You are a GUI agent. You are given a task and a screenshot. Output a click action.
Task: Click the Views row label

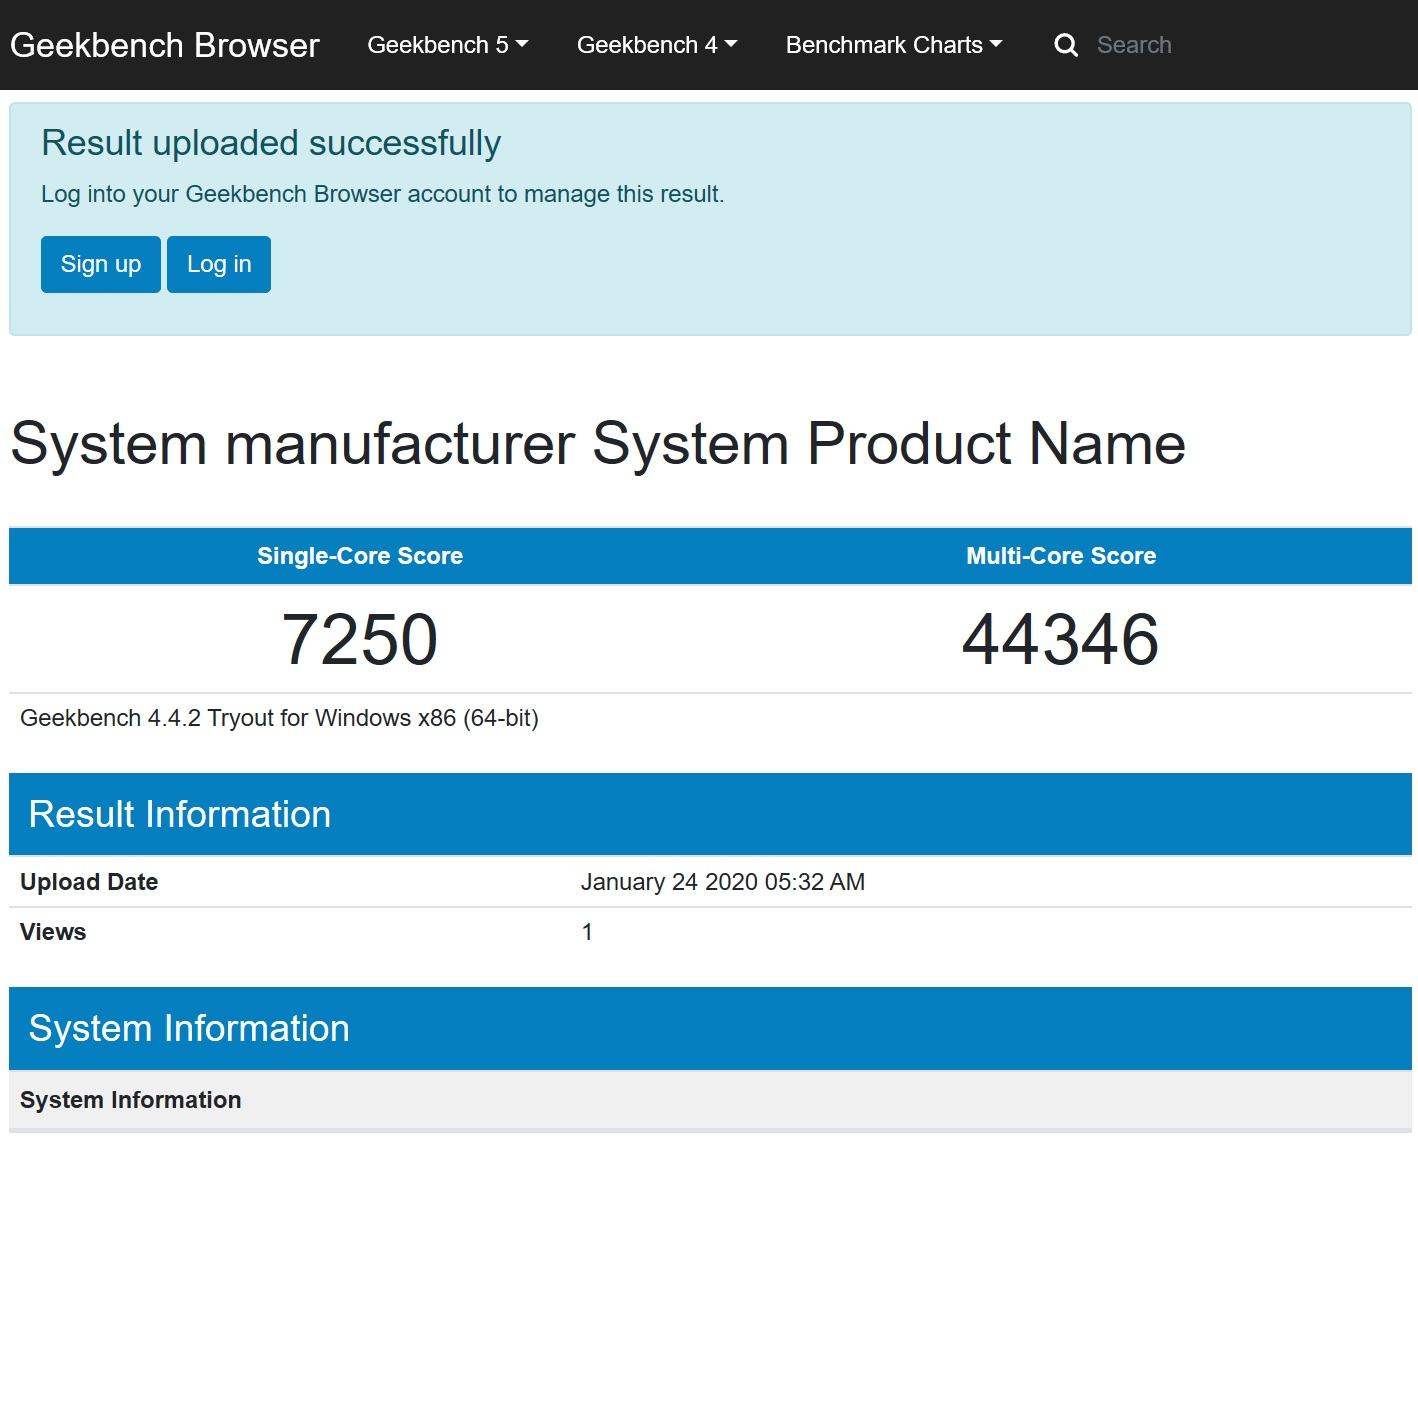(x=53, y=932)
